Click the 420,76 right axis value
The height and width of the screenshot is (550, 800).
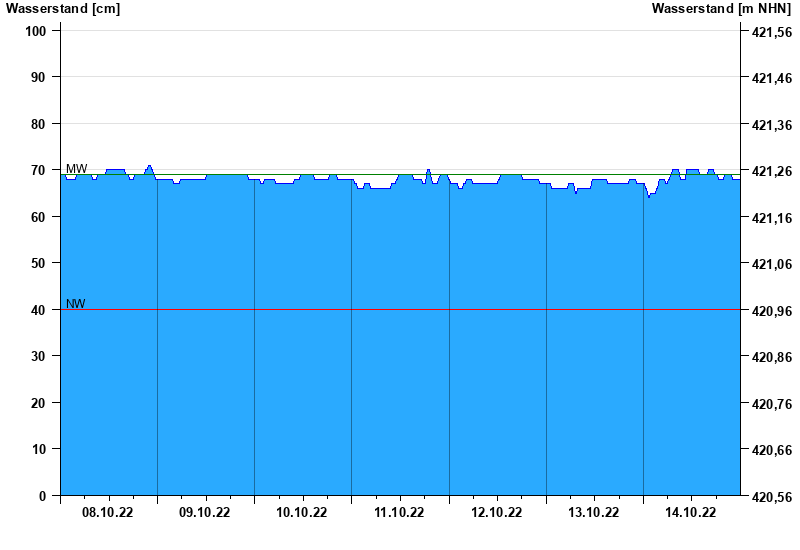(772, 404)
